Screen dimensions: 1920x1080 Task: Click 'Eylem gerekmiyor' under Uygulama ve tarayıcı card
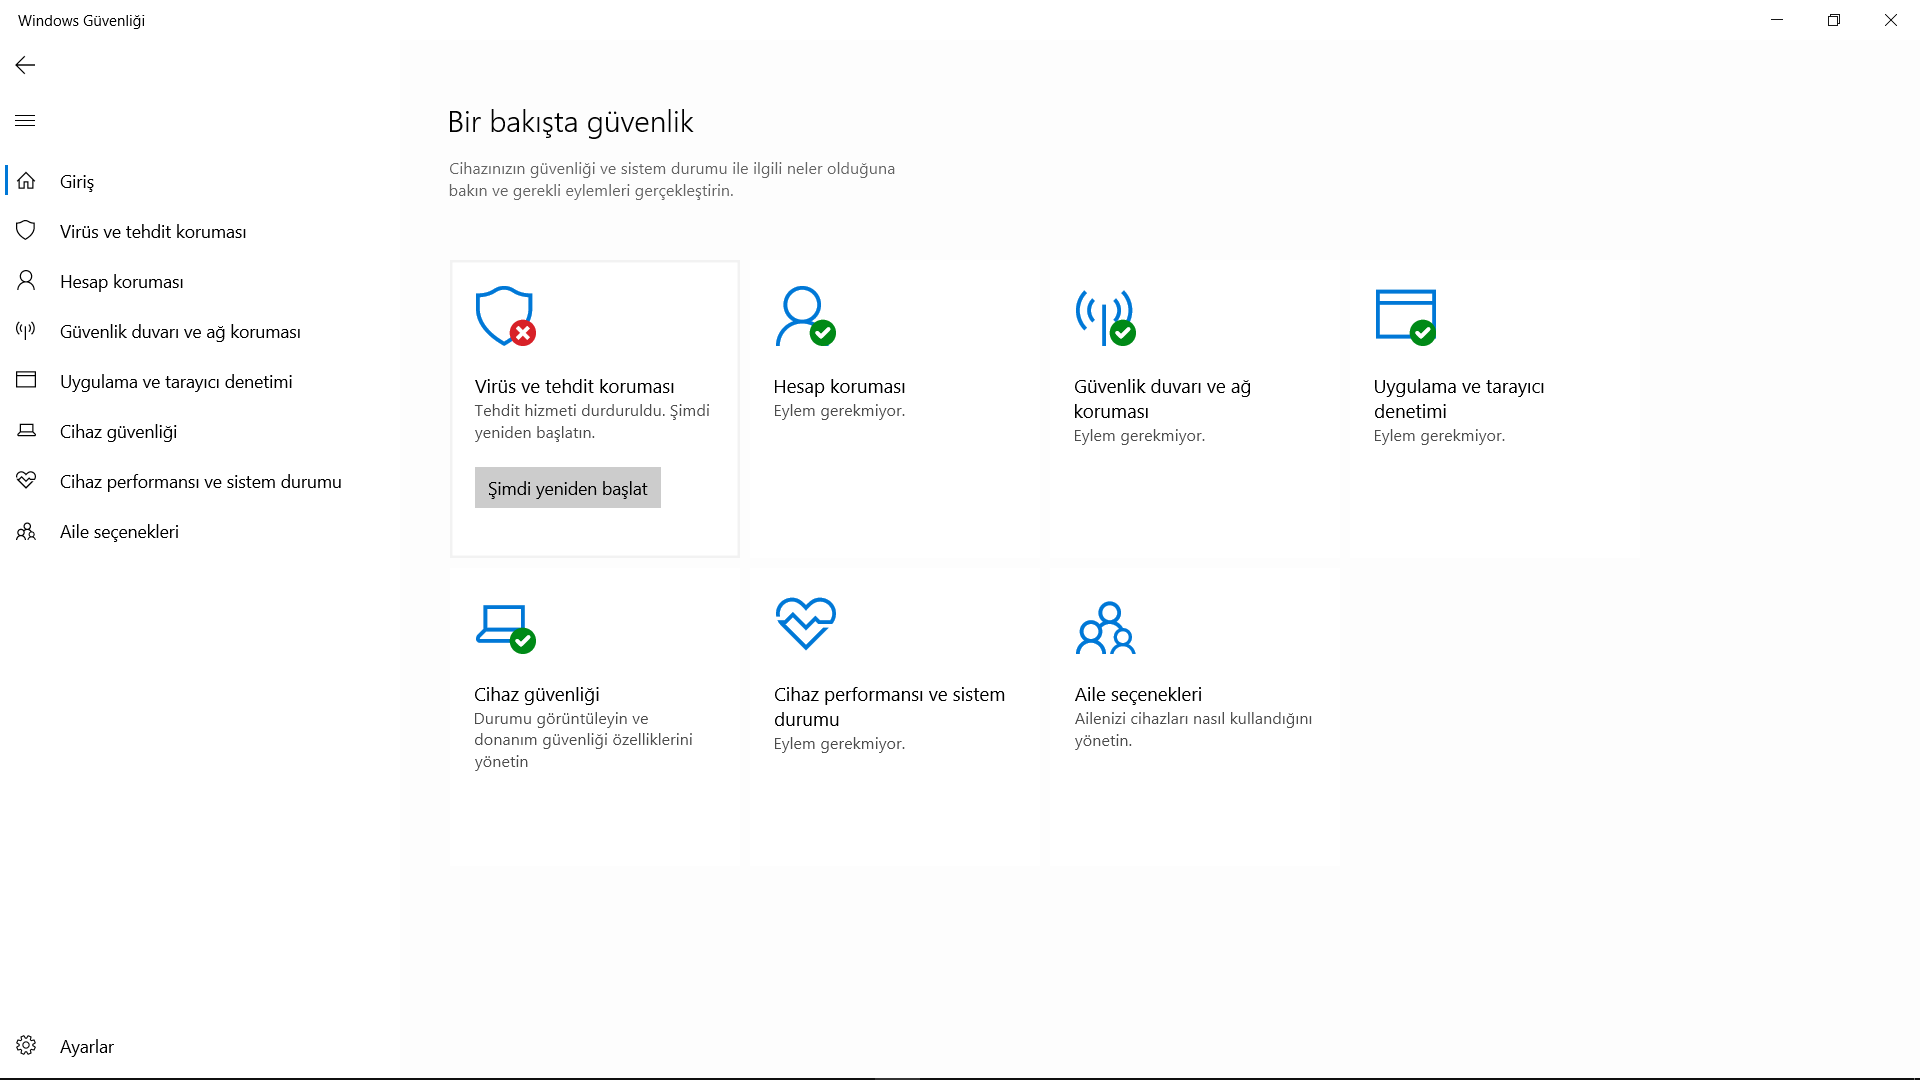coord(1439,435)
